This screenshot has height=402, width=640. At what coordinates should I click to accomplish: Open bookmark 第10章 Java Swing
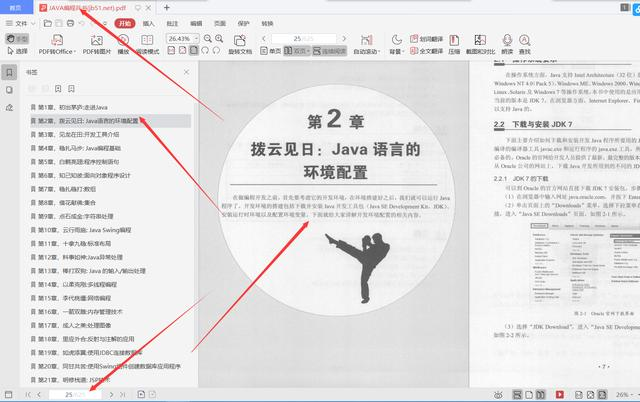coord(81,230)
